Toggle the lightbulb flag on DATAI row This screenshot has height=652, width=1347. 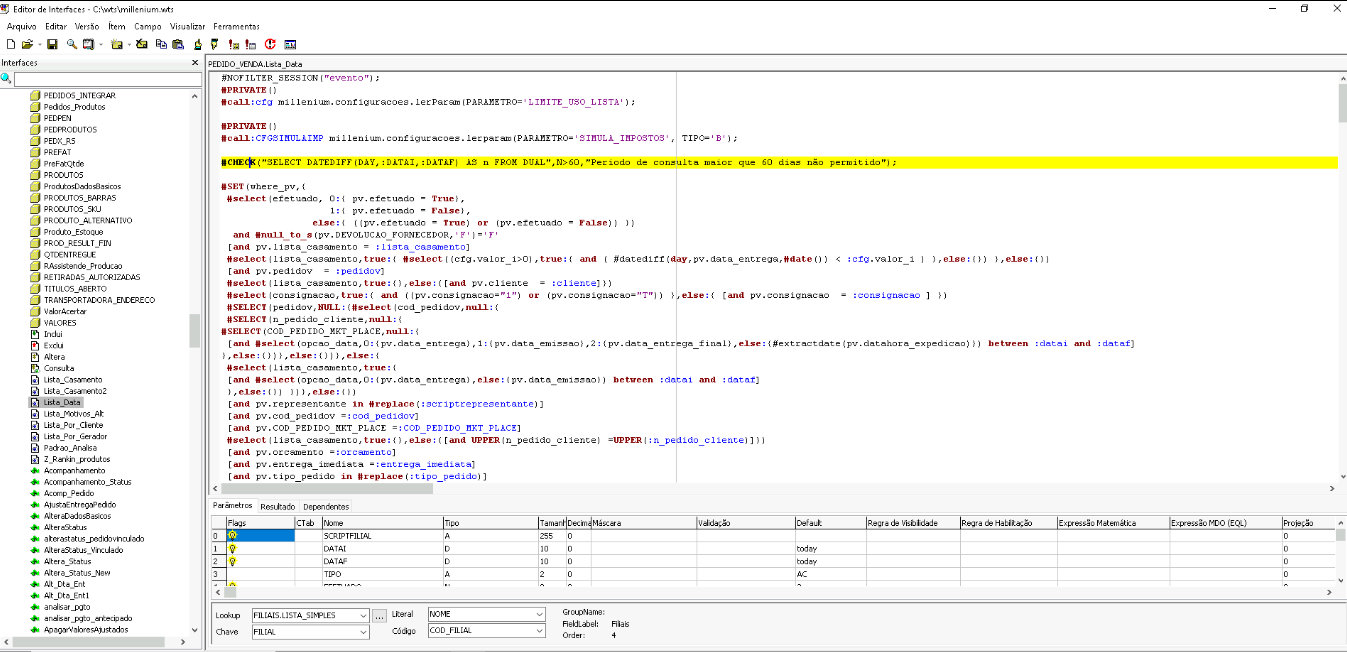click(x=233, y=549)
